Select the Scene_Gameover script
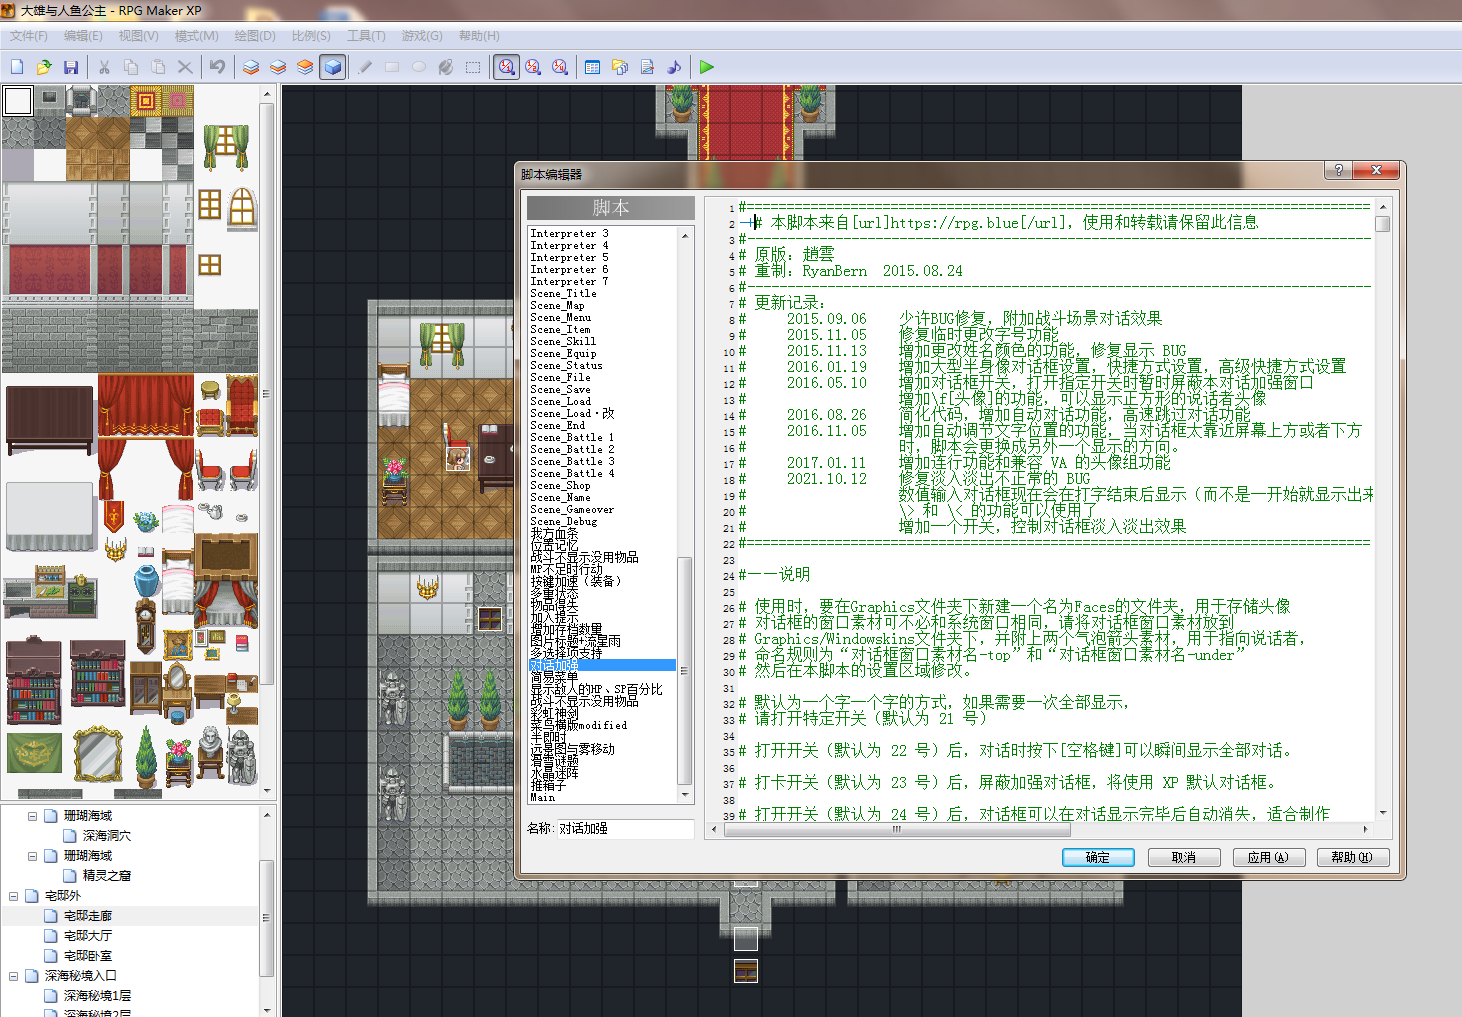Viewport: 1462px width, 1017px height. point(572,509)
